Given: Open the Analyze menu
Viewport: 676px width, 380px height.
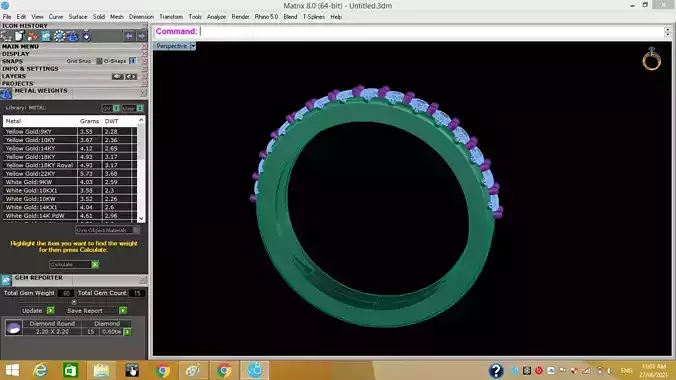Looking at the screenshot, I should 216,17.
